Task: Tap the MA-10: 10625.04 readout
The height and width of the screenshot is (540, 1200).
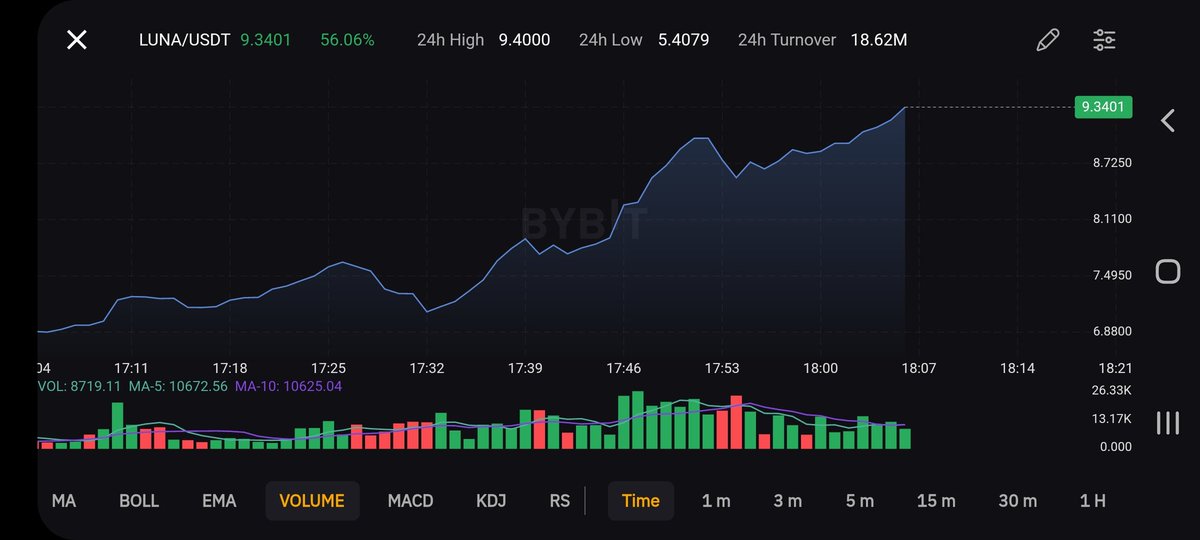Action: pyautogui.click(x=289, y=386)
